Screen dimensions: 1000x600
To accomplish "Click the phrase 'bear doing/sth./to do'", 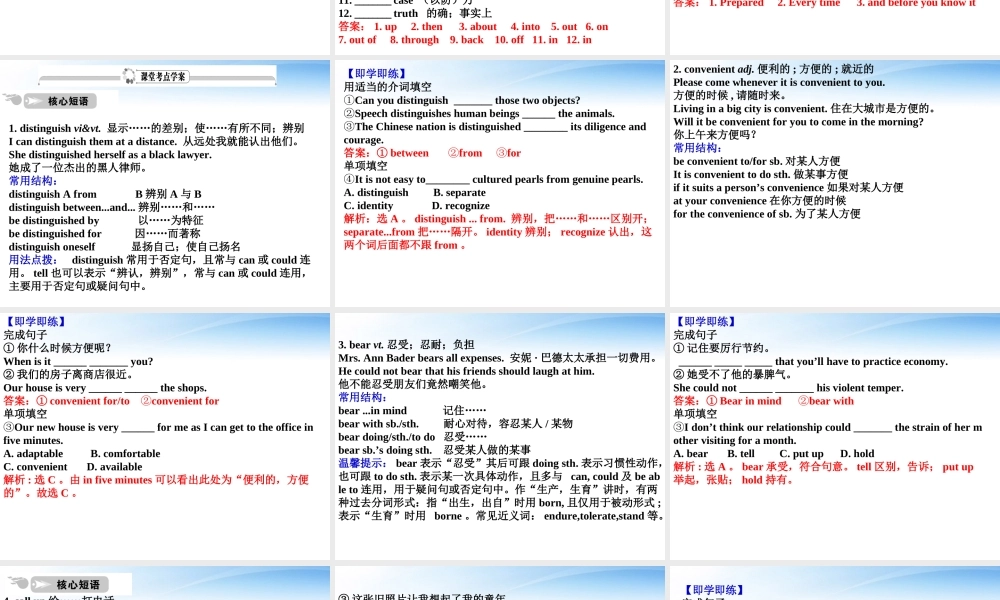I will pyautogui.click(x=386, y=437).
